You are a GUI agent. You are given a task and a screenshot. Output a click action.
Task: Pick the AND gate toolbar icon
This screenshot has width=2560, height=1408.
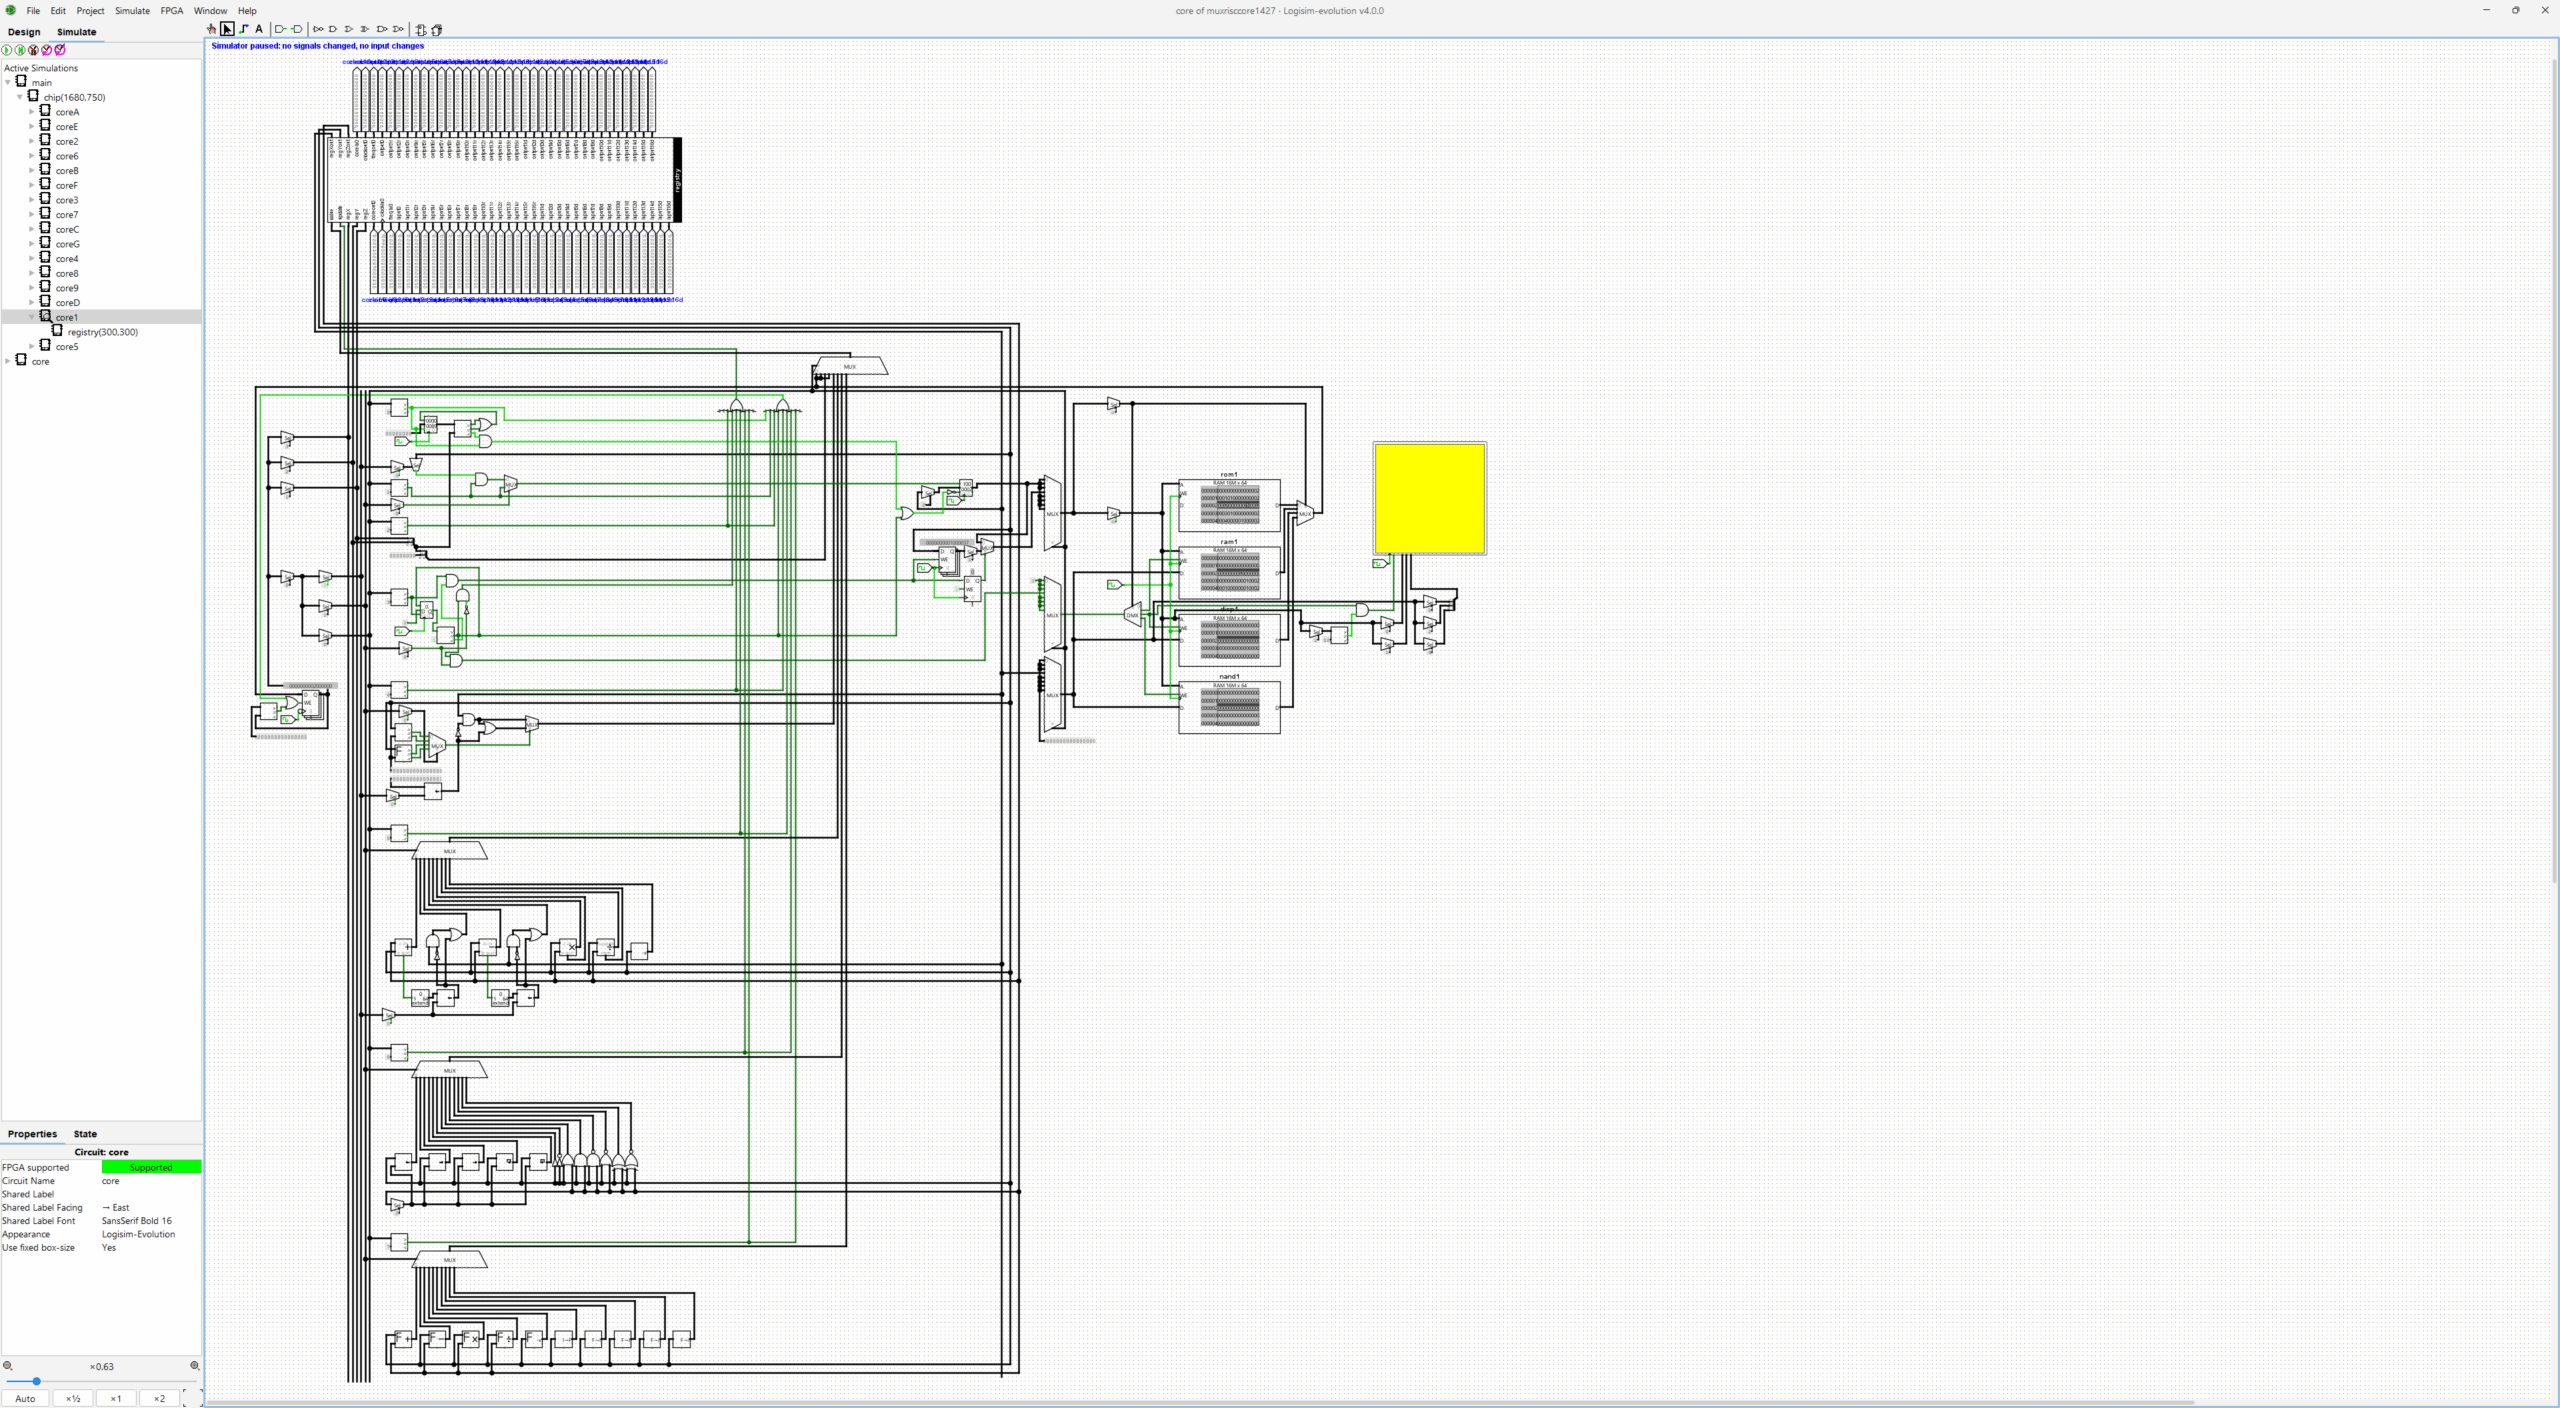(333, 29)
